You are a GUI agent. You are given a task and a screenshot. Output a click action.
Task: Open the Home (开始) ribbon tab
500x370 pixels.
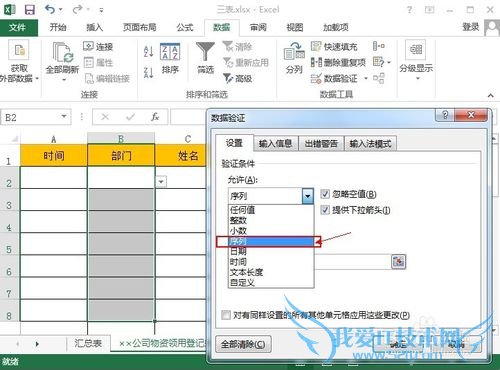pos(58,27)
